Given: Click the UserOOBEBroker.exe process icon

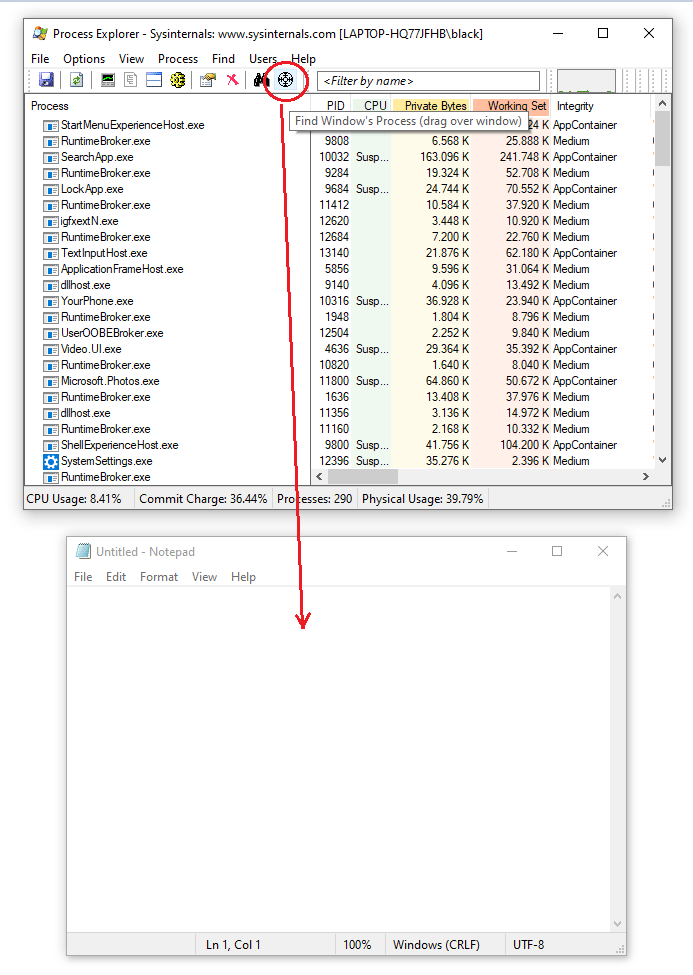Looking at the screenshot, I should [50, 334].
